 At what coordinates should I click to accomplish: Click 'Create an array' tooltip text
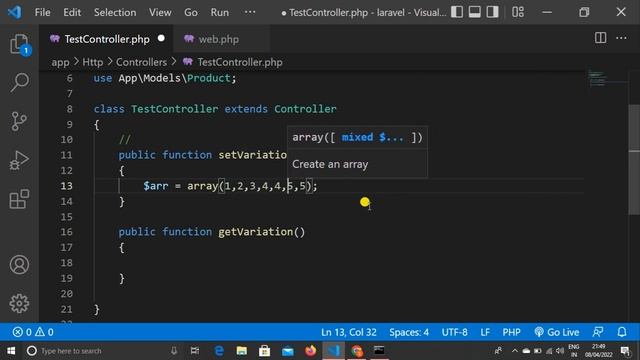[x=330, y=164]
